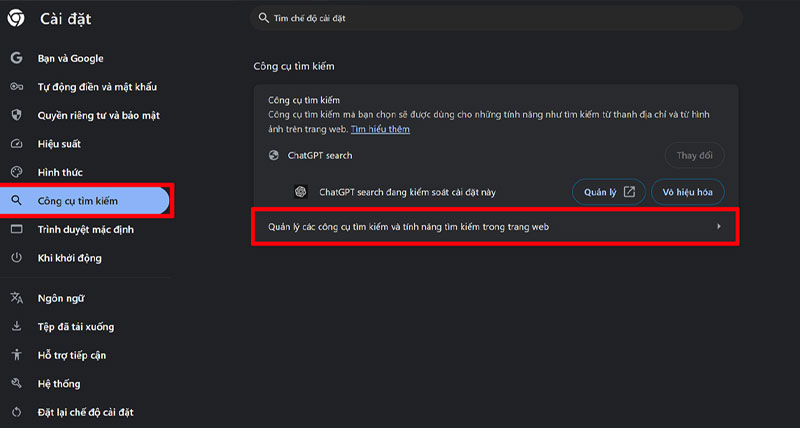The image size is (800, 428).
Task: Click the gauge icon beside Hiệu suất
Action: 16,144
